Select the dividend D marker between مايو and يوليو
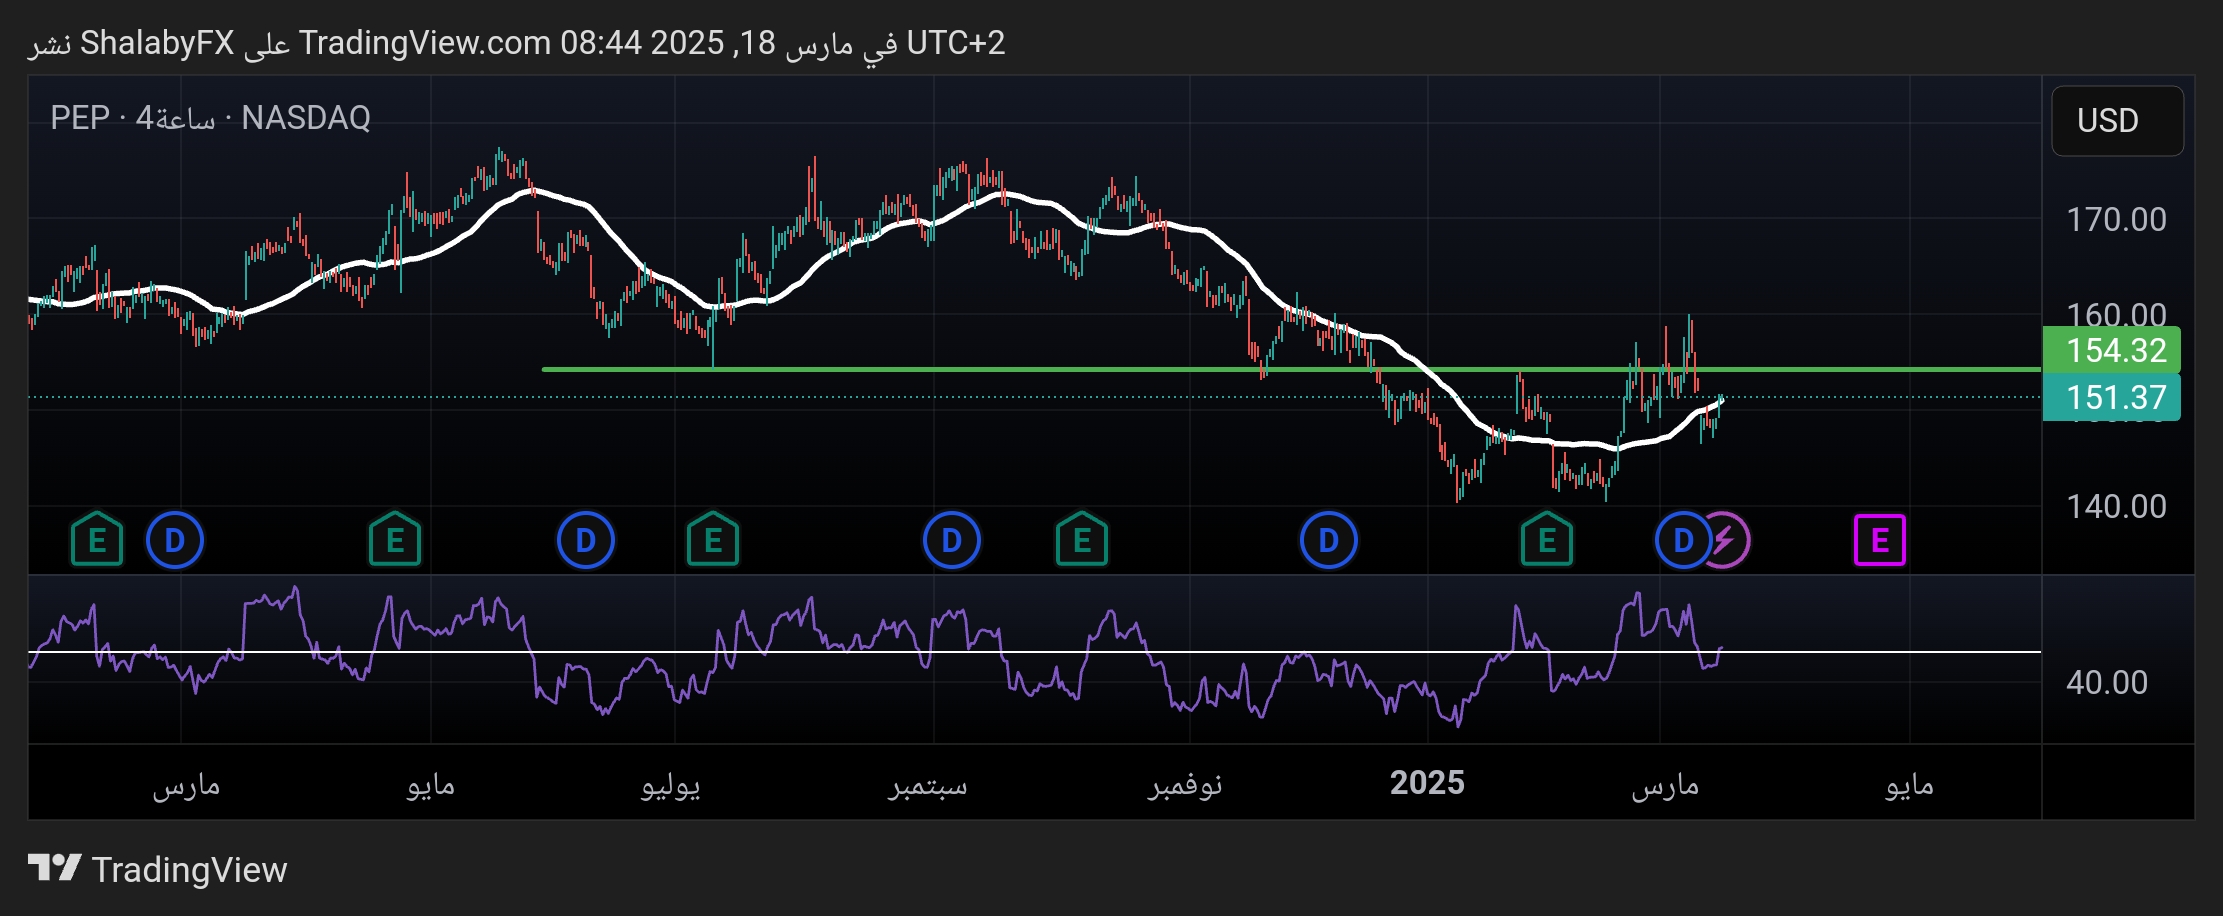 [x=586, y=541]
